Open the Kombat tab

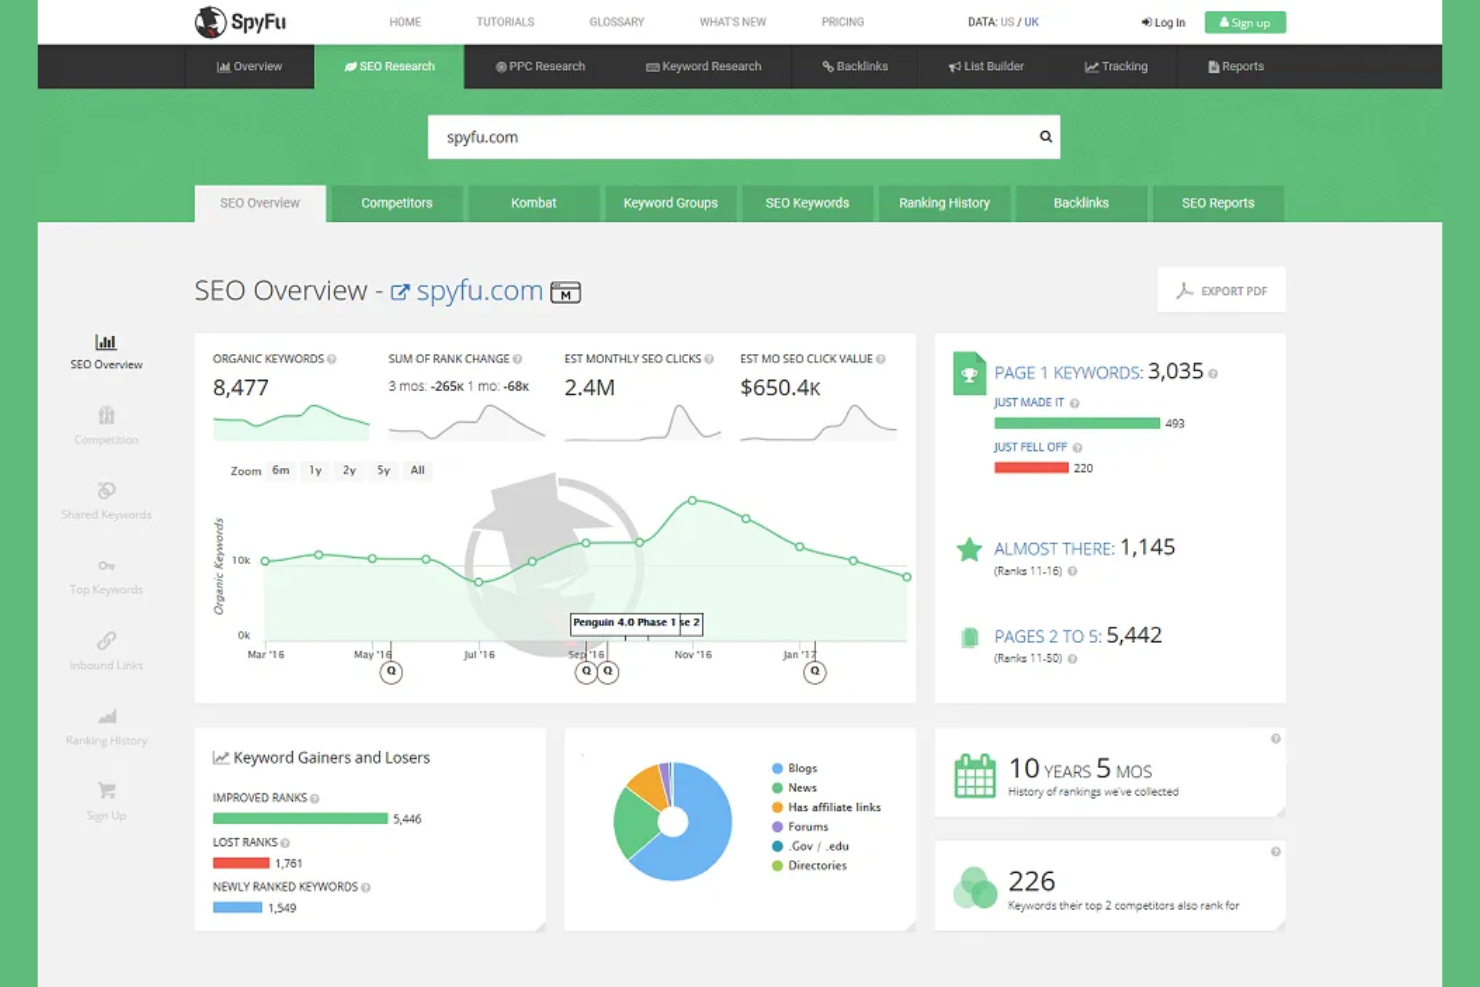pyautogui.click(x=533, y=203)
